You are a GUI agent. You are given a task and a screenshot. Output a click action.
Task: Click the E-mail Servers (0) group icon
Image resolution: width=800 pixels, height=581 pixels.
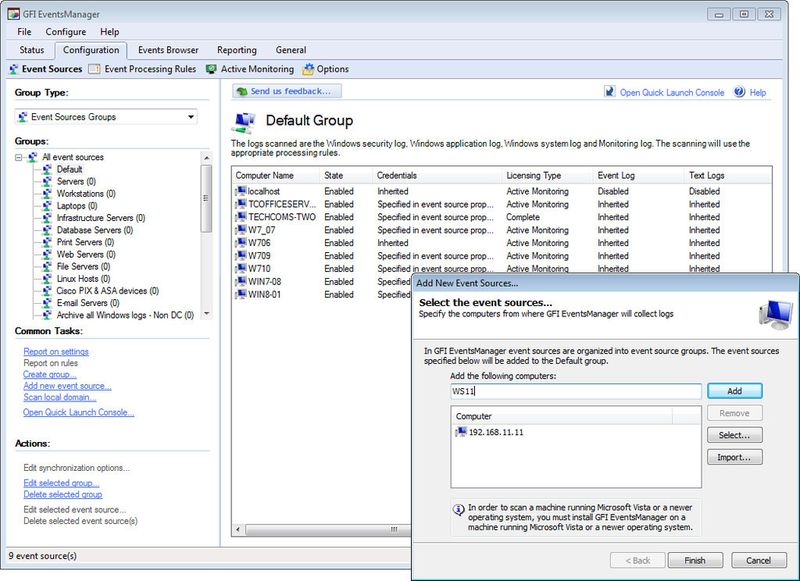coord(47,303)
